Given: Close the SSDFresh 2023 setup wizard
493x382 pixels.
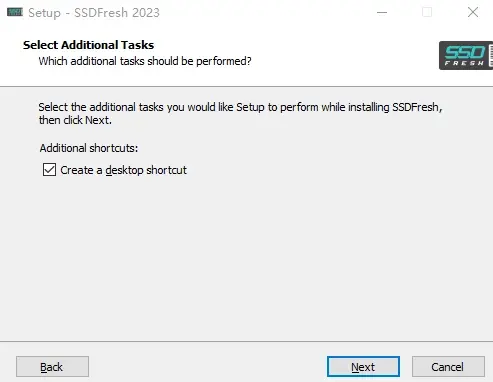Looking at the screenshot, I should [x=473, y=13].
